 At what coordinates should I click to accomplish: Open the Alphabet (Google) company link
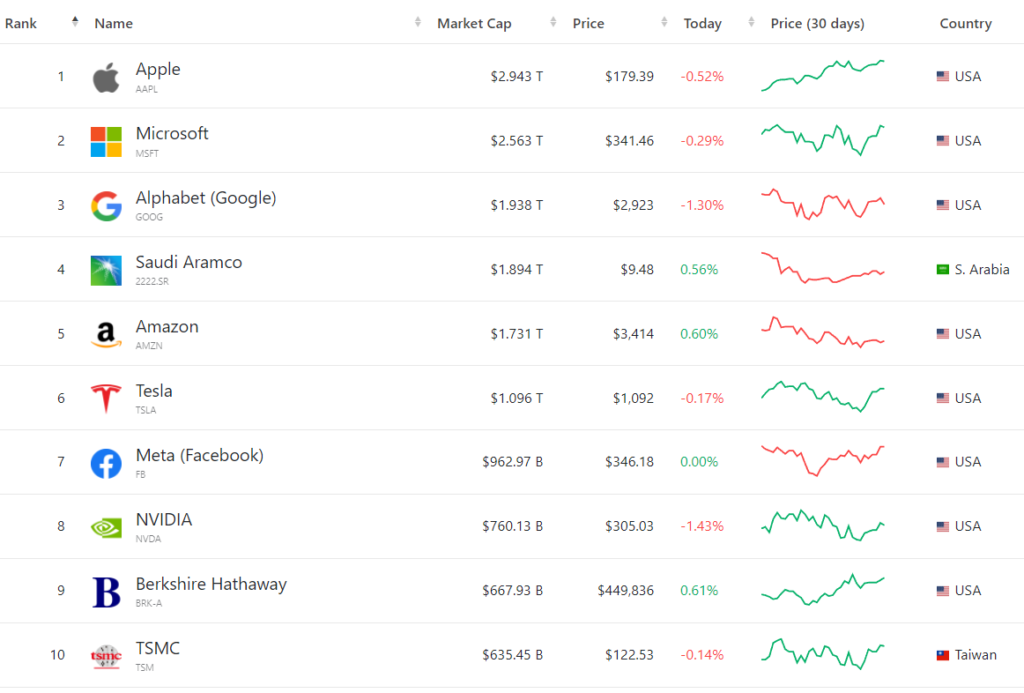pyautogui.click(x=206, y=198)
